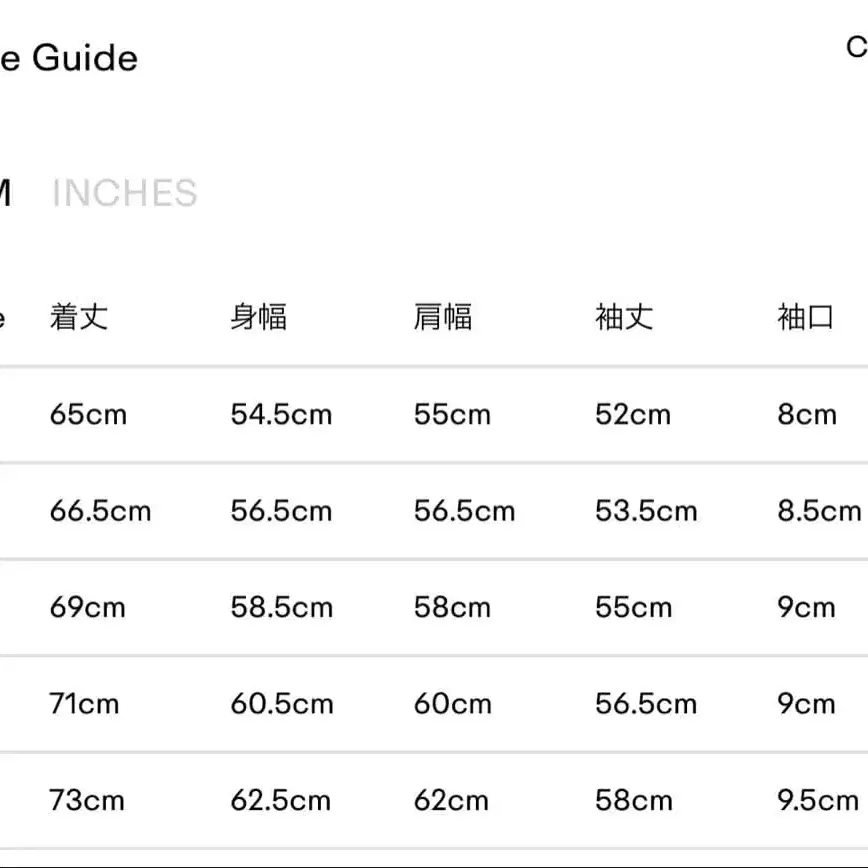868x868 pixels.
Task: Click the 53.5cm 袖丈 measurement
Action: tap(646, 511)
